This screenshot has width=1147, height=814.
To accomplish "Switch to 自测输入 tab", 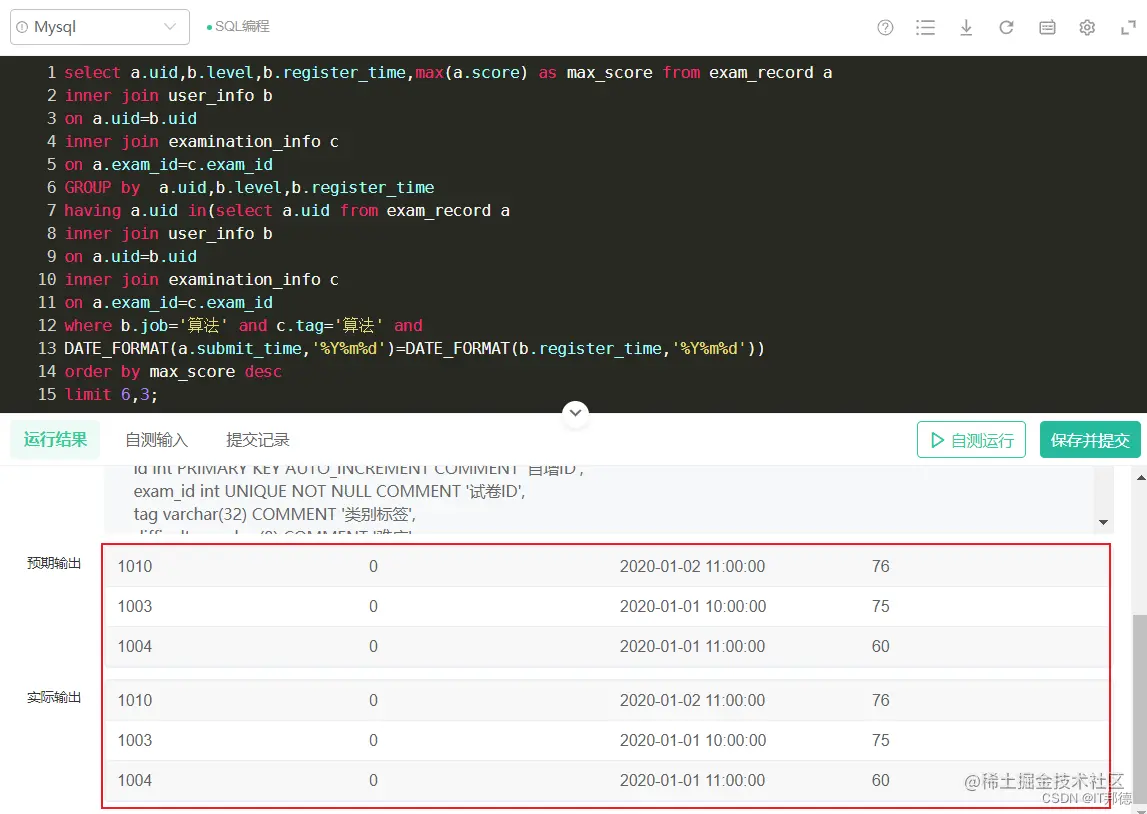I will click(157, 440).
